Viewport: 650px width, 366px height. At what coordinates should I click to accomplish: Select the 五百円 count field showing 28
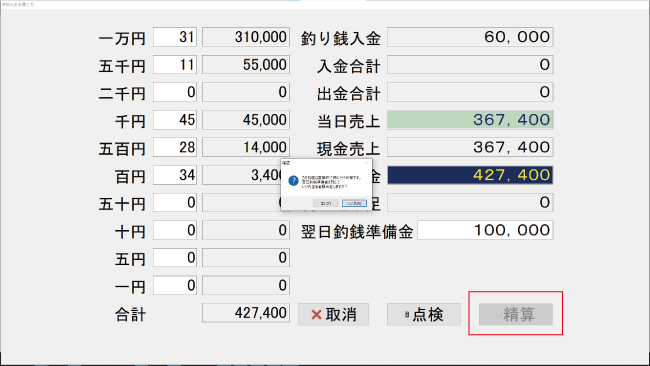point(175,147)
